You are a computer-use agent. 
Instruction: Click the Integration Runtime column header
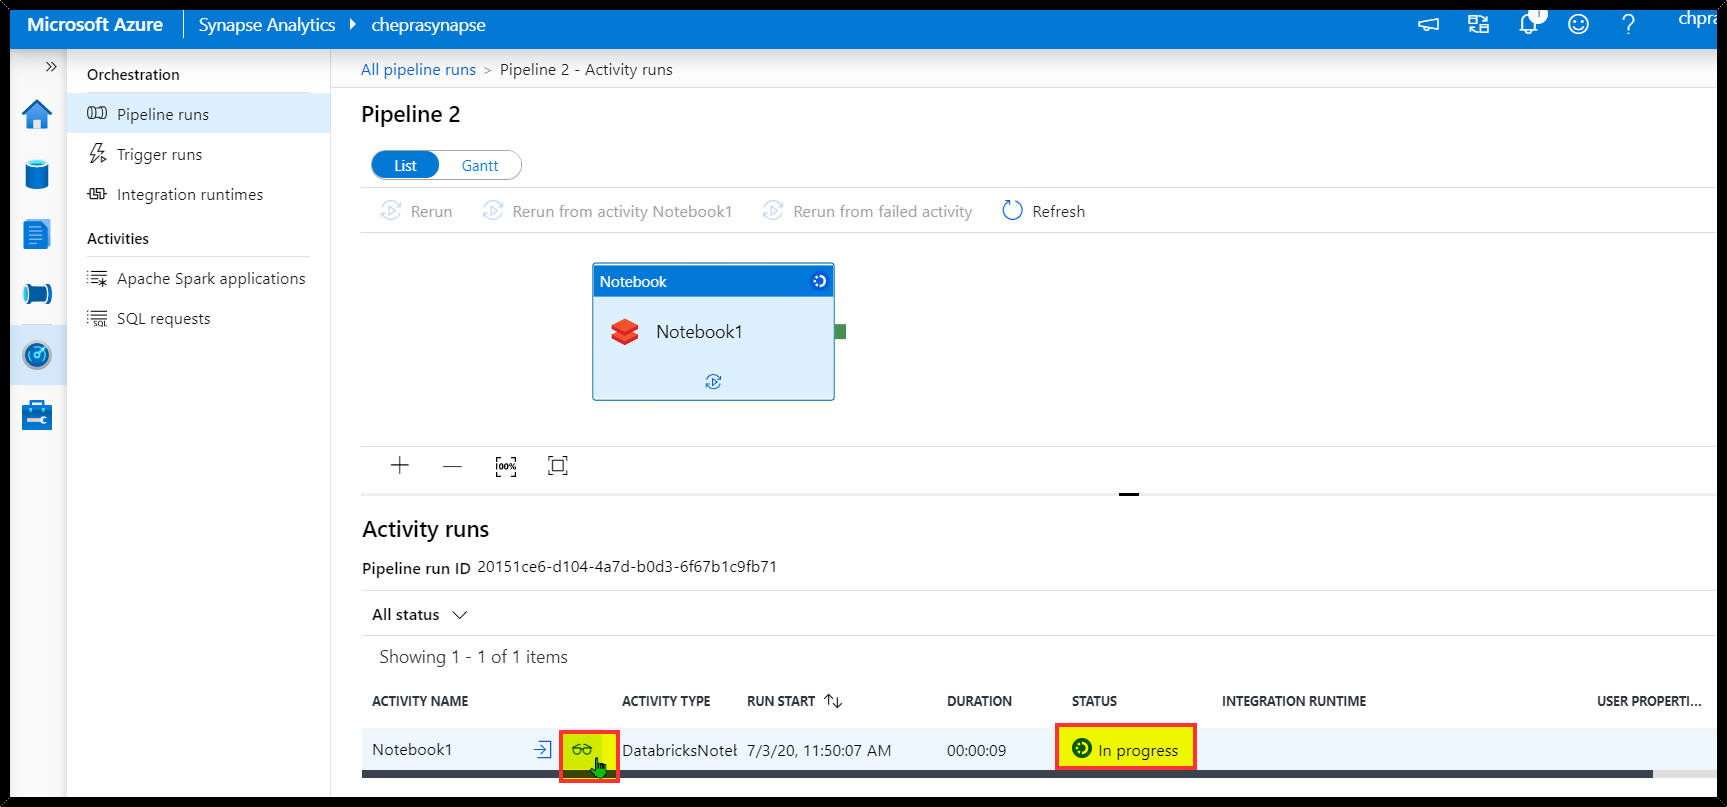click(x=1294, y=701)
